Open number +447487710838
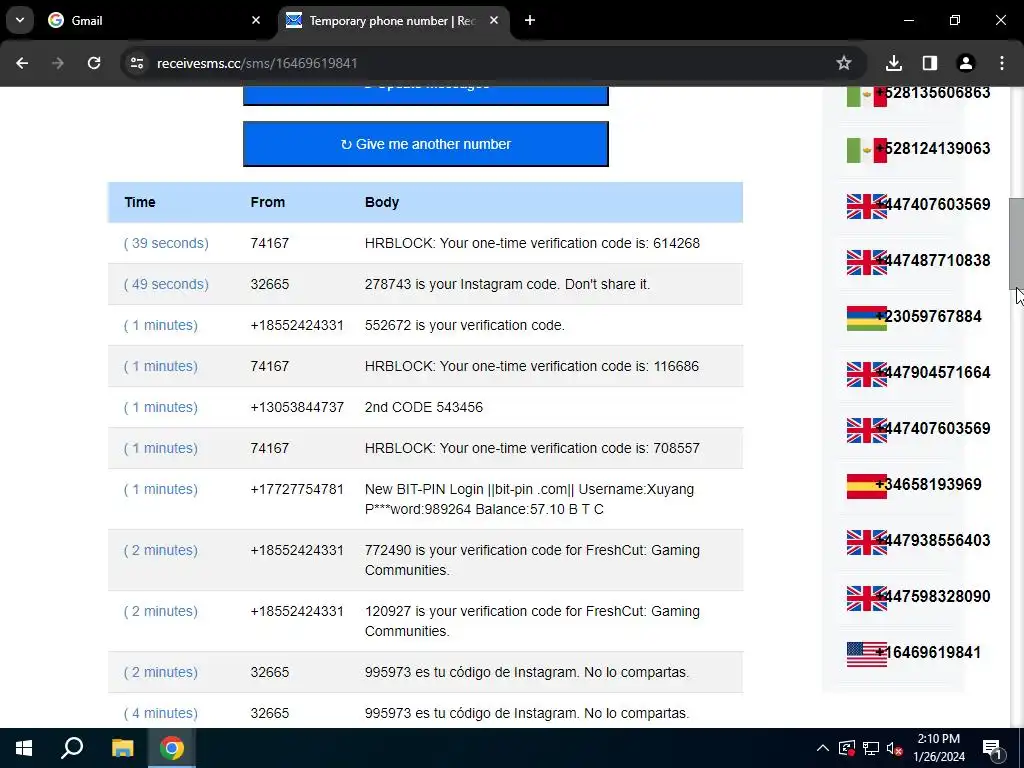 tap(933, 261)
